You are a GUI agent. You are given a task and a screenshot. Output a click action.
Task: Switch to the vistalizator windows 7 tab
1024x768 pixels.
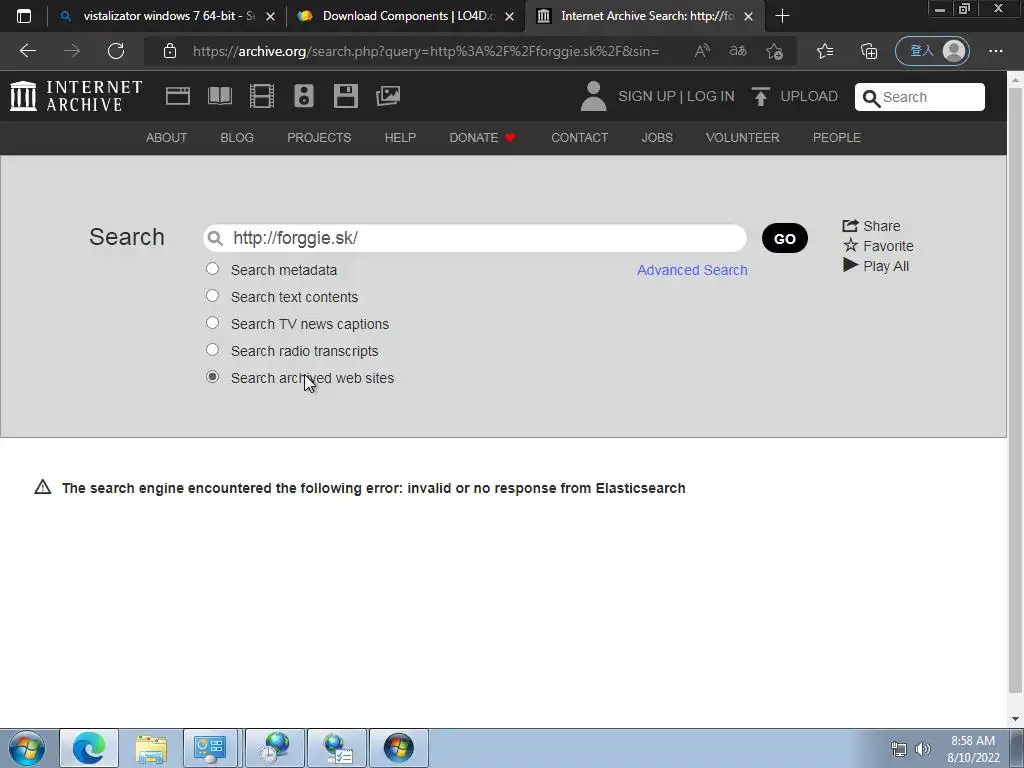pyautogui.click(x=167, y=16)
